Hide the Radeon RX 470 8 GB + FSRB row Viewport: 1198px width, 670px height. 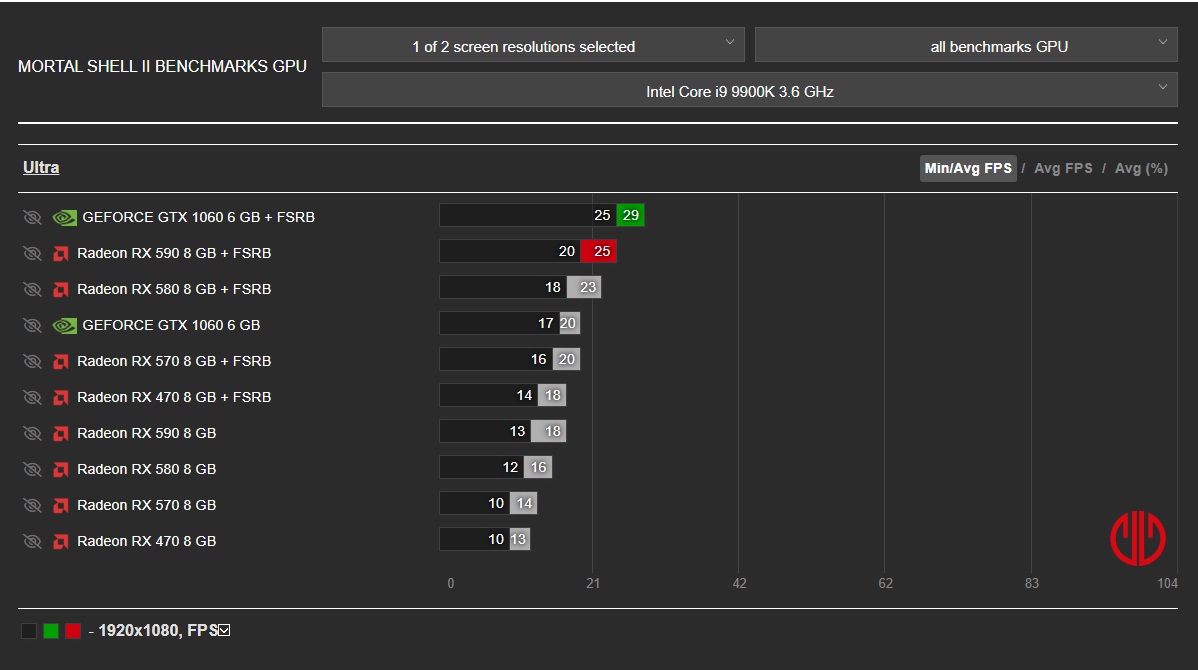32,397
